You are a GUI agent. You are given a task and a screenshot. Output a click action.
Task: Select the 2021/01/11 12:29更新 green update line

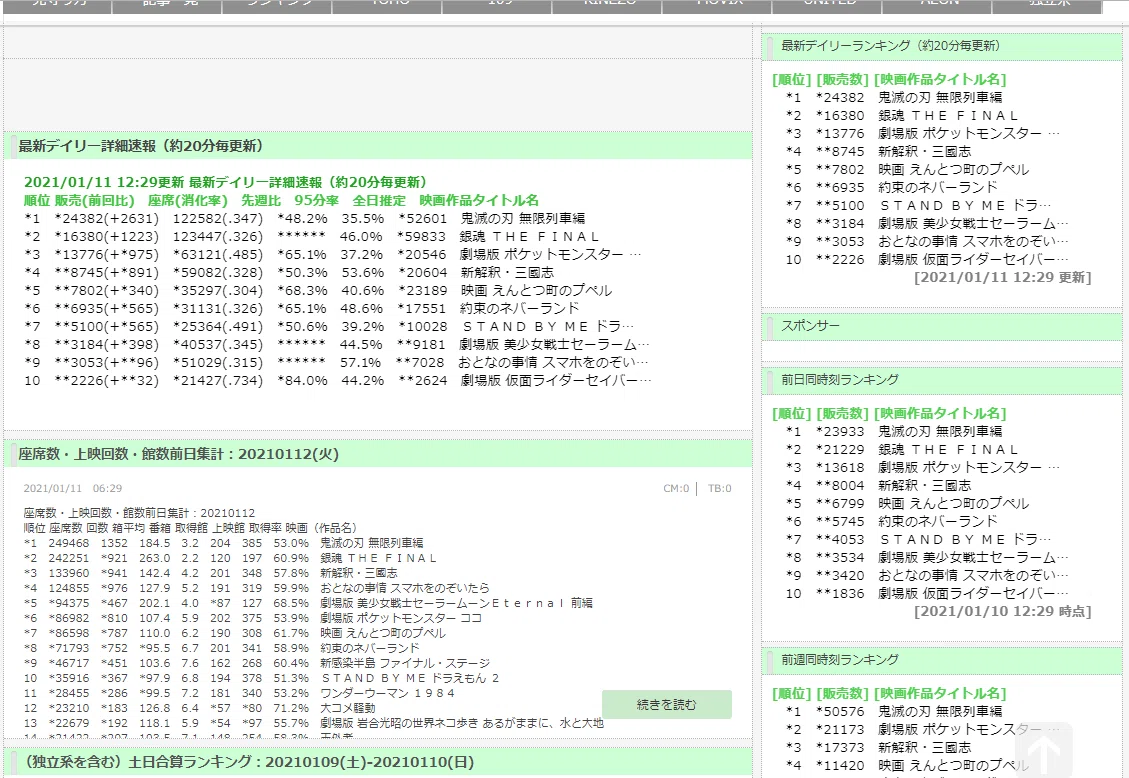(x=225, y=182)
